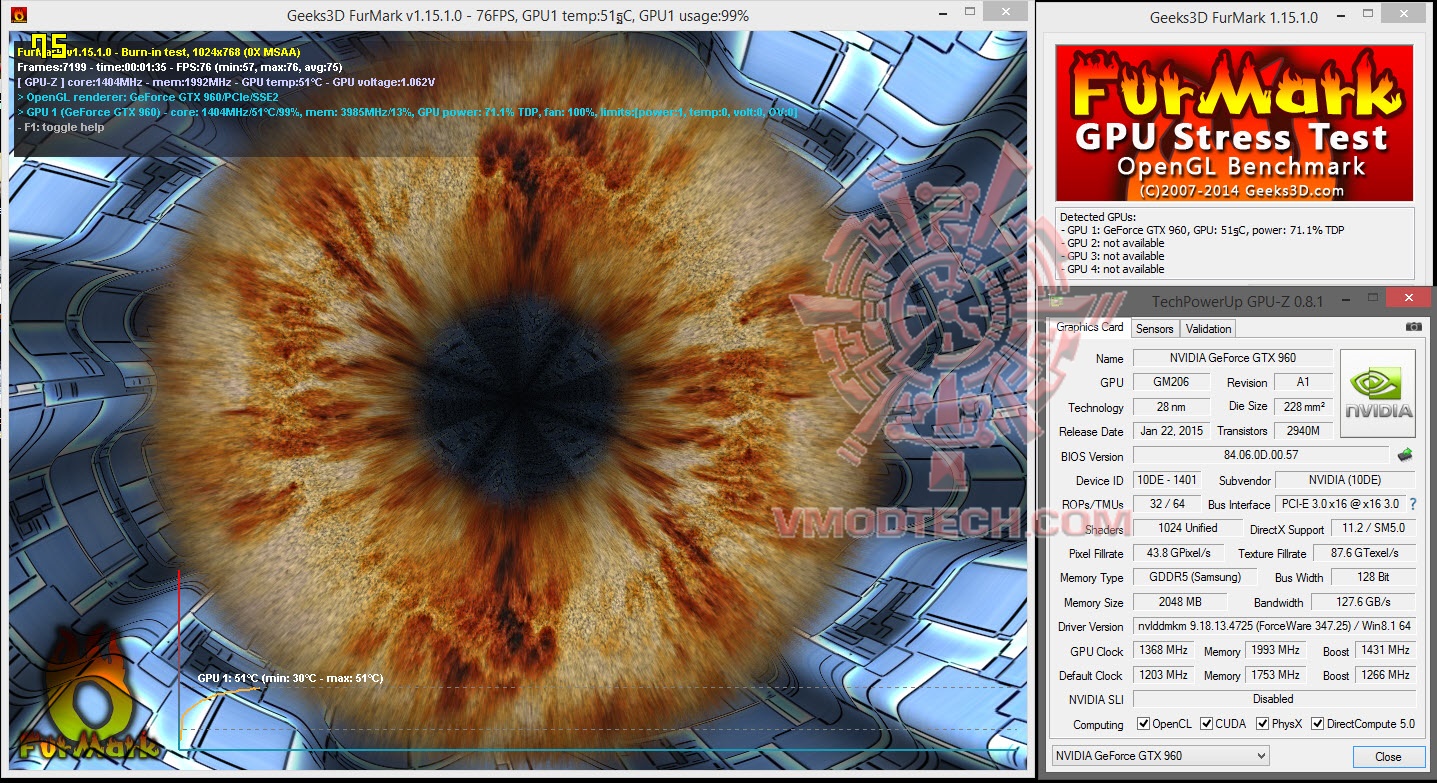Click the Close button in GPU-Z

coord(1388,757)
